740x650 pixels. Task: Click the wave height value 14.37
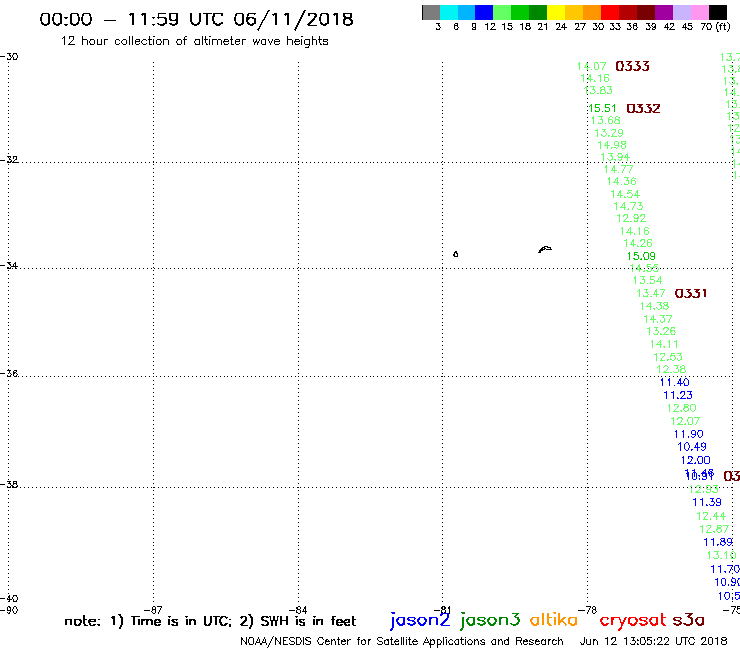point(658,320)
